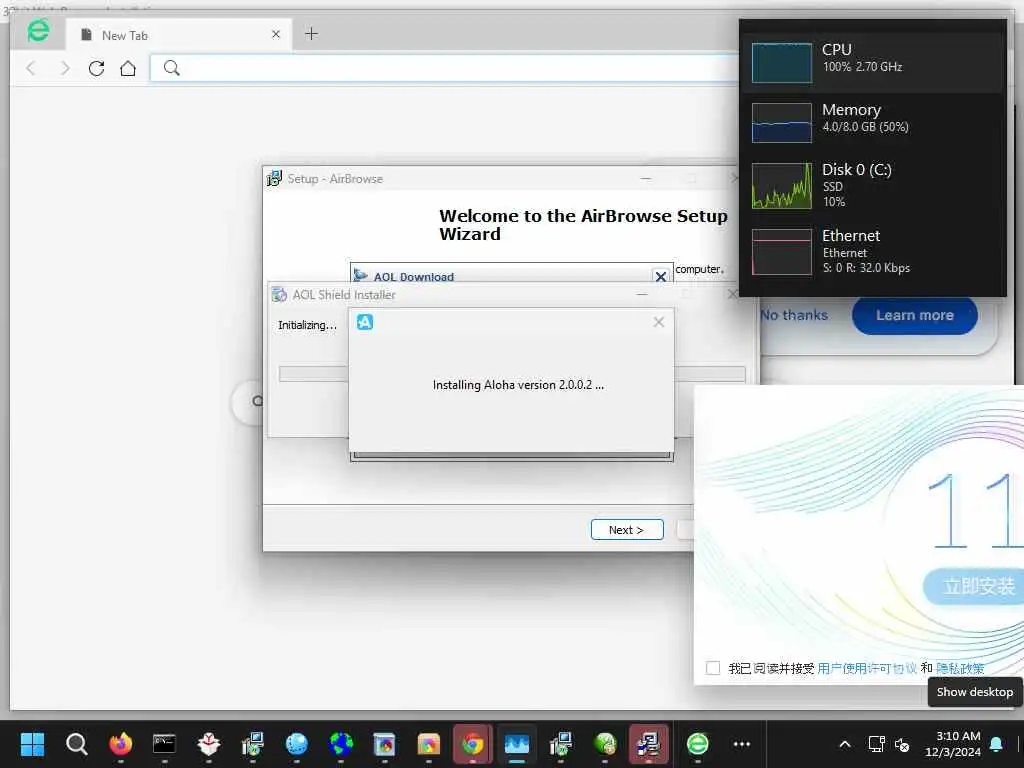Open the 用户使用许可协议 license link
Image resolution: width=1024 pixels, height=768 pixels.
coord(867,668)
